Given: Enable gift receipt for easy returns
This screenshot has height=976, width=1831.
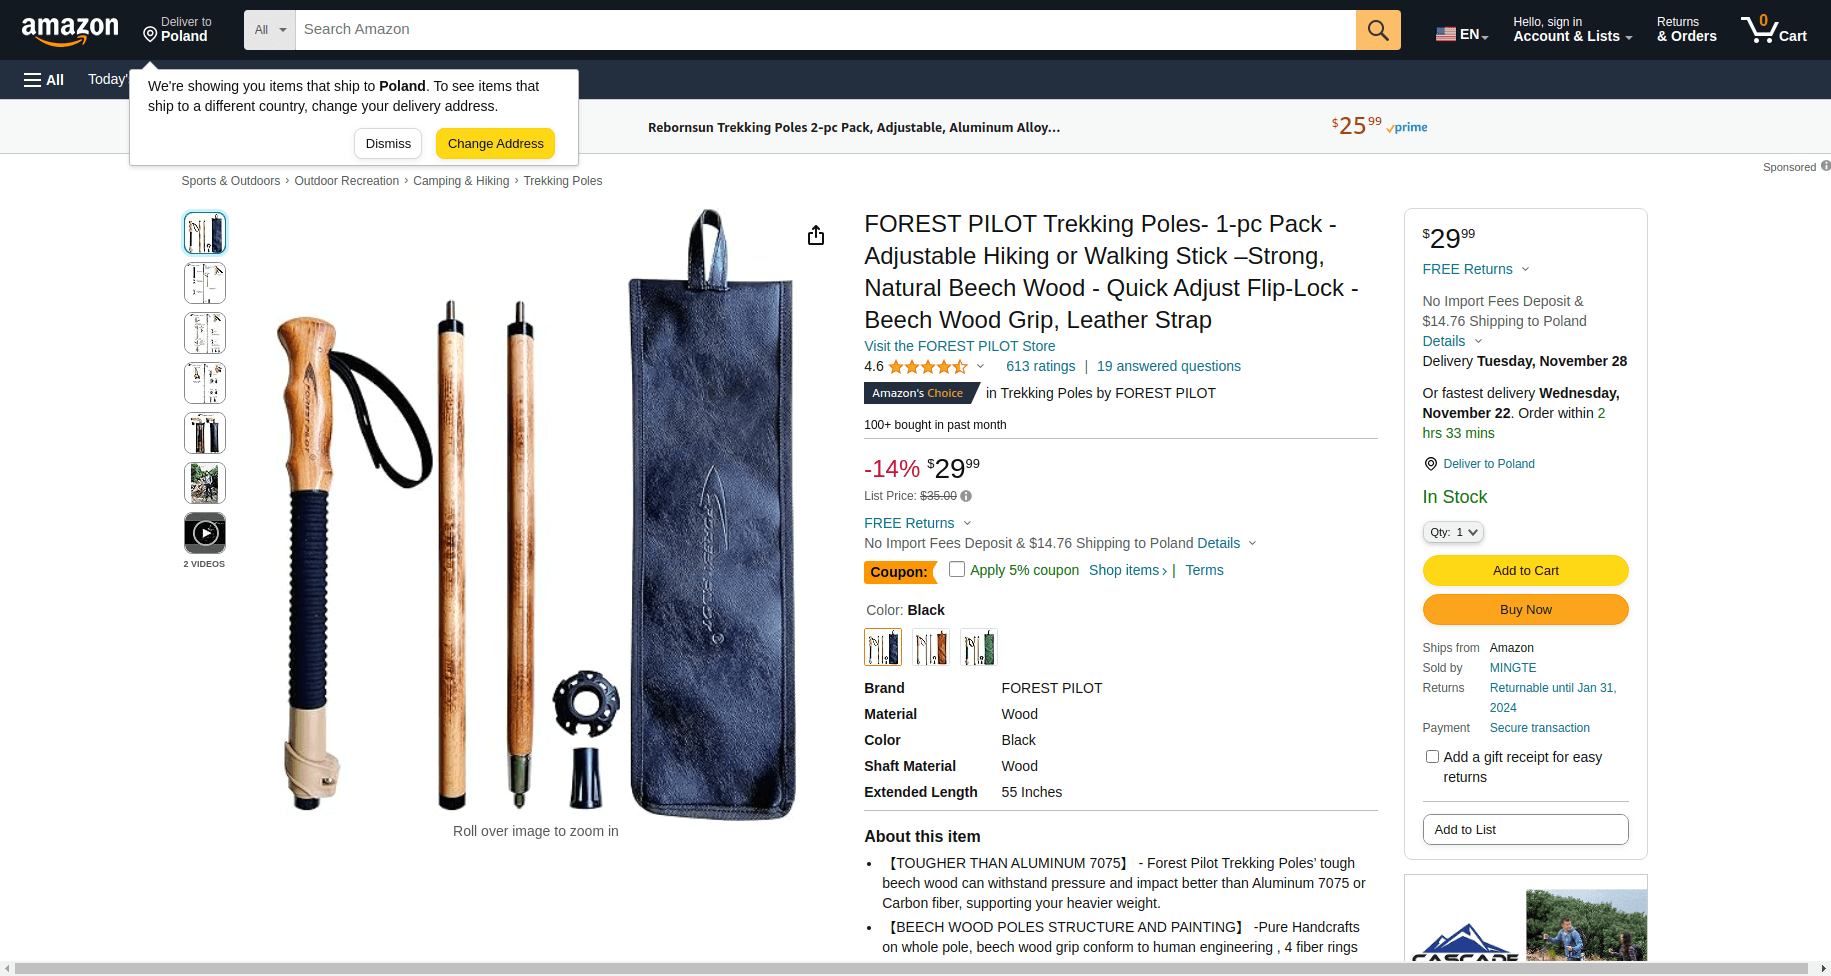Looking at the screenshot, I should click(1432, 757).
